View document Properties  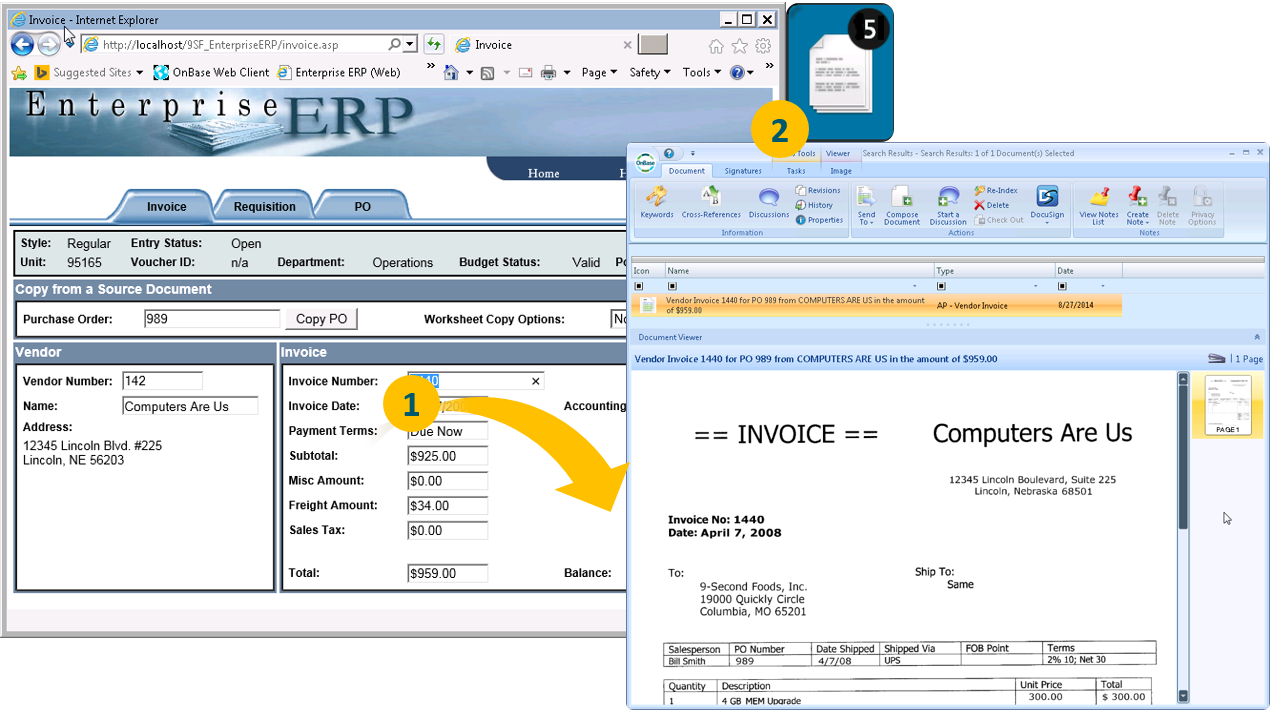click(x=819, y=220)
